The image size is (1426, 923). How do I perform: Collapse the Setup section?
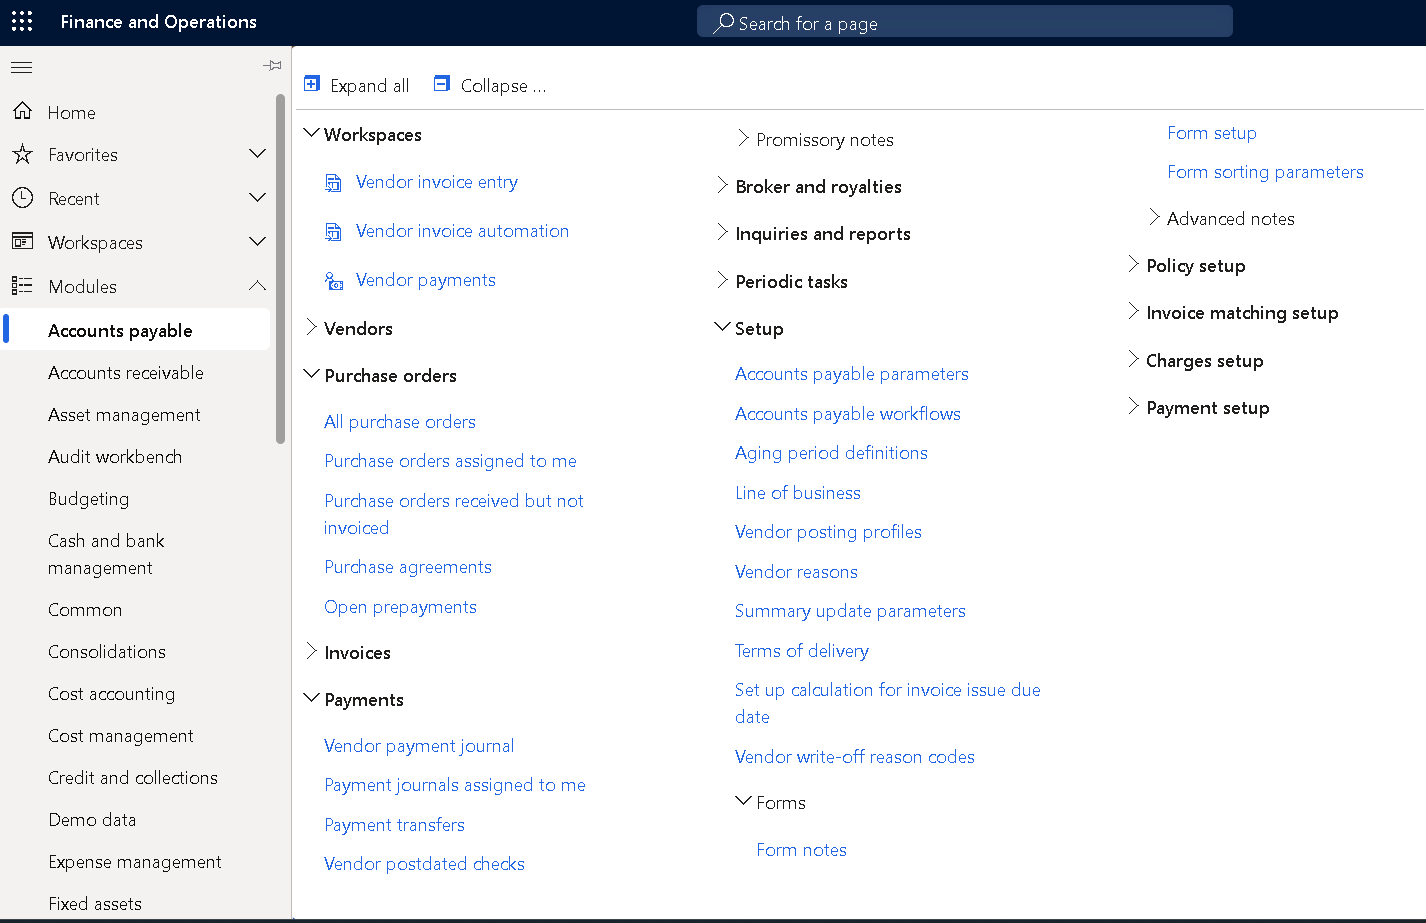tap(722, 327)
